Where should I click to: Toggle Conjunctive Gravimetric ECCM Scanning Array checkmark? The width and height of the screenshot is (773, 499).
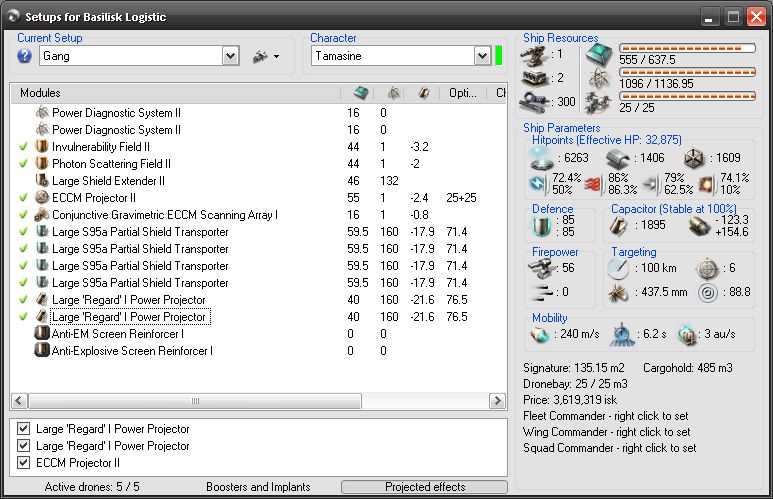coord(23,215)
